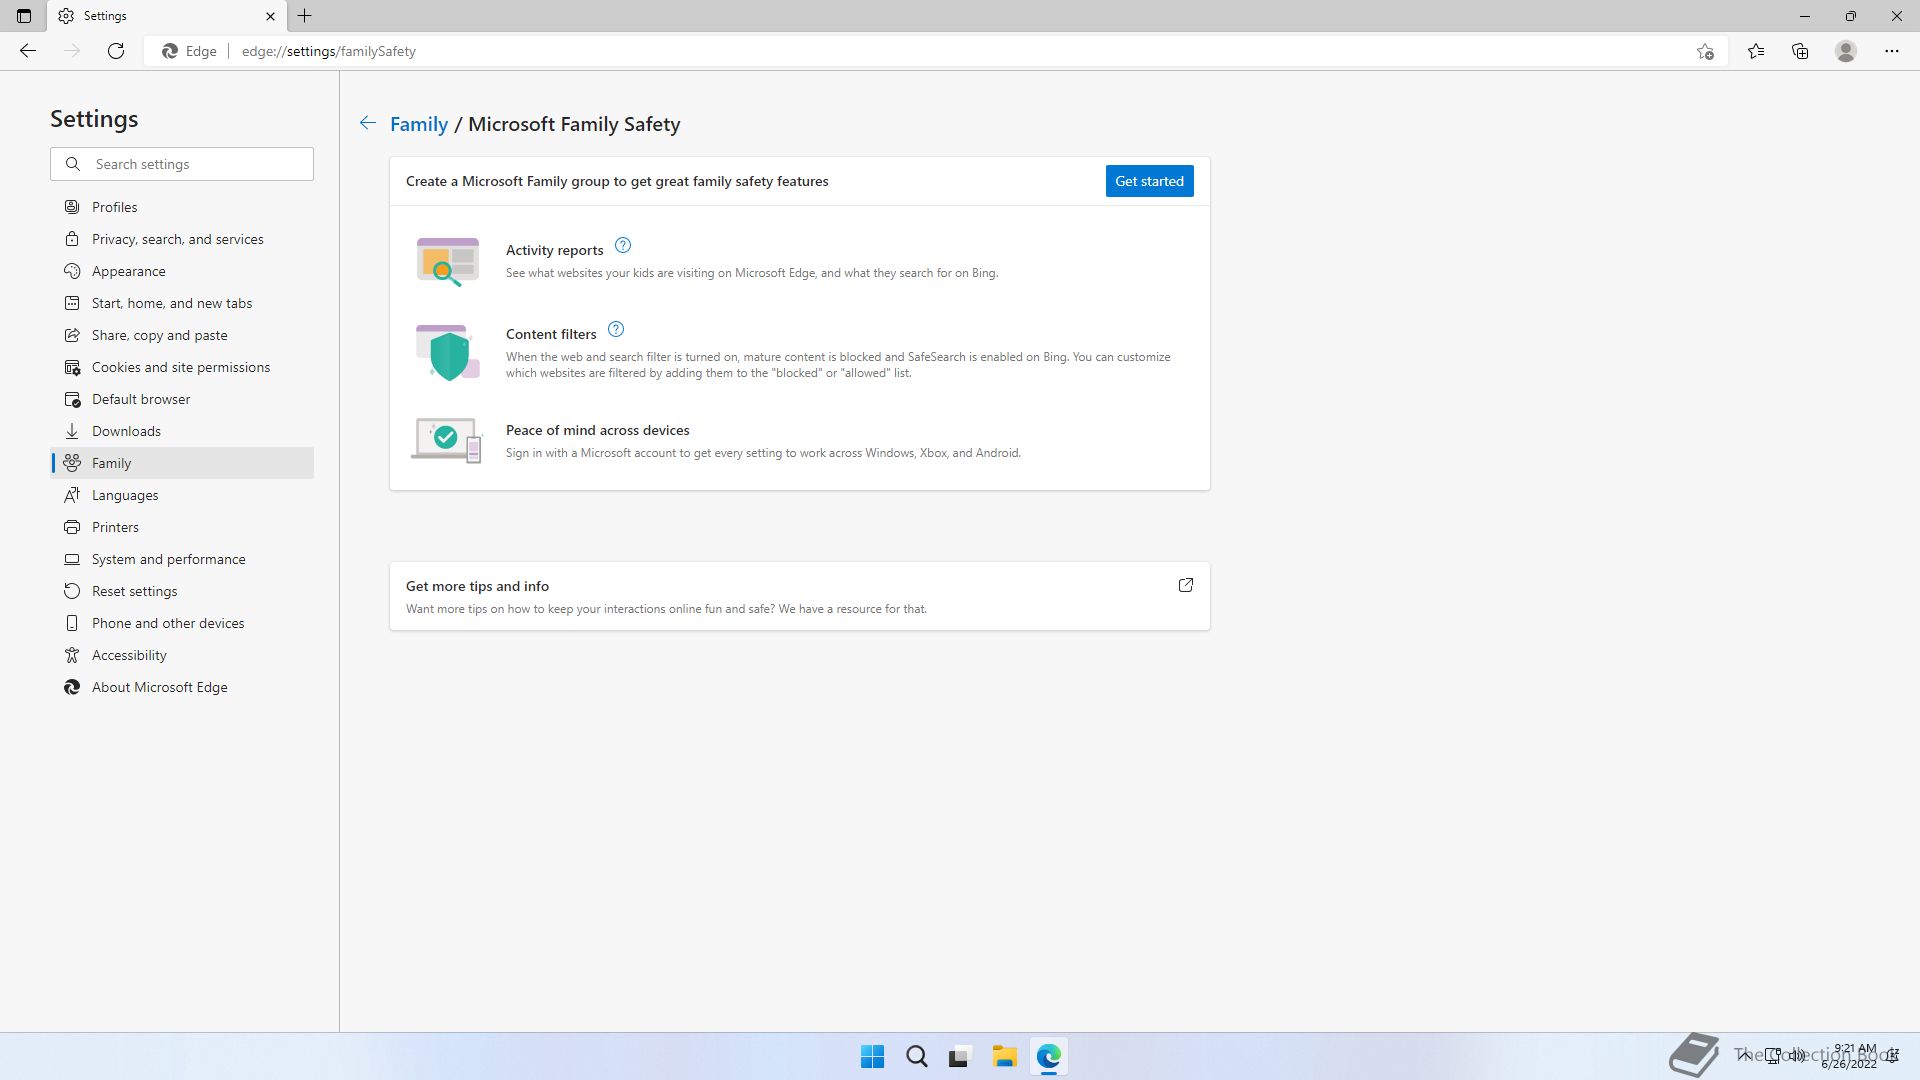Open the Collections icon in toolbar
1920x1080 pixels.
click(x=1800, y=51)
